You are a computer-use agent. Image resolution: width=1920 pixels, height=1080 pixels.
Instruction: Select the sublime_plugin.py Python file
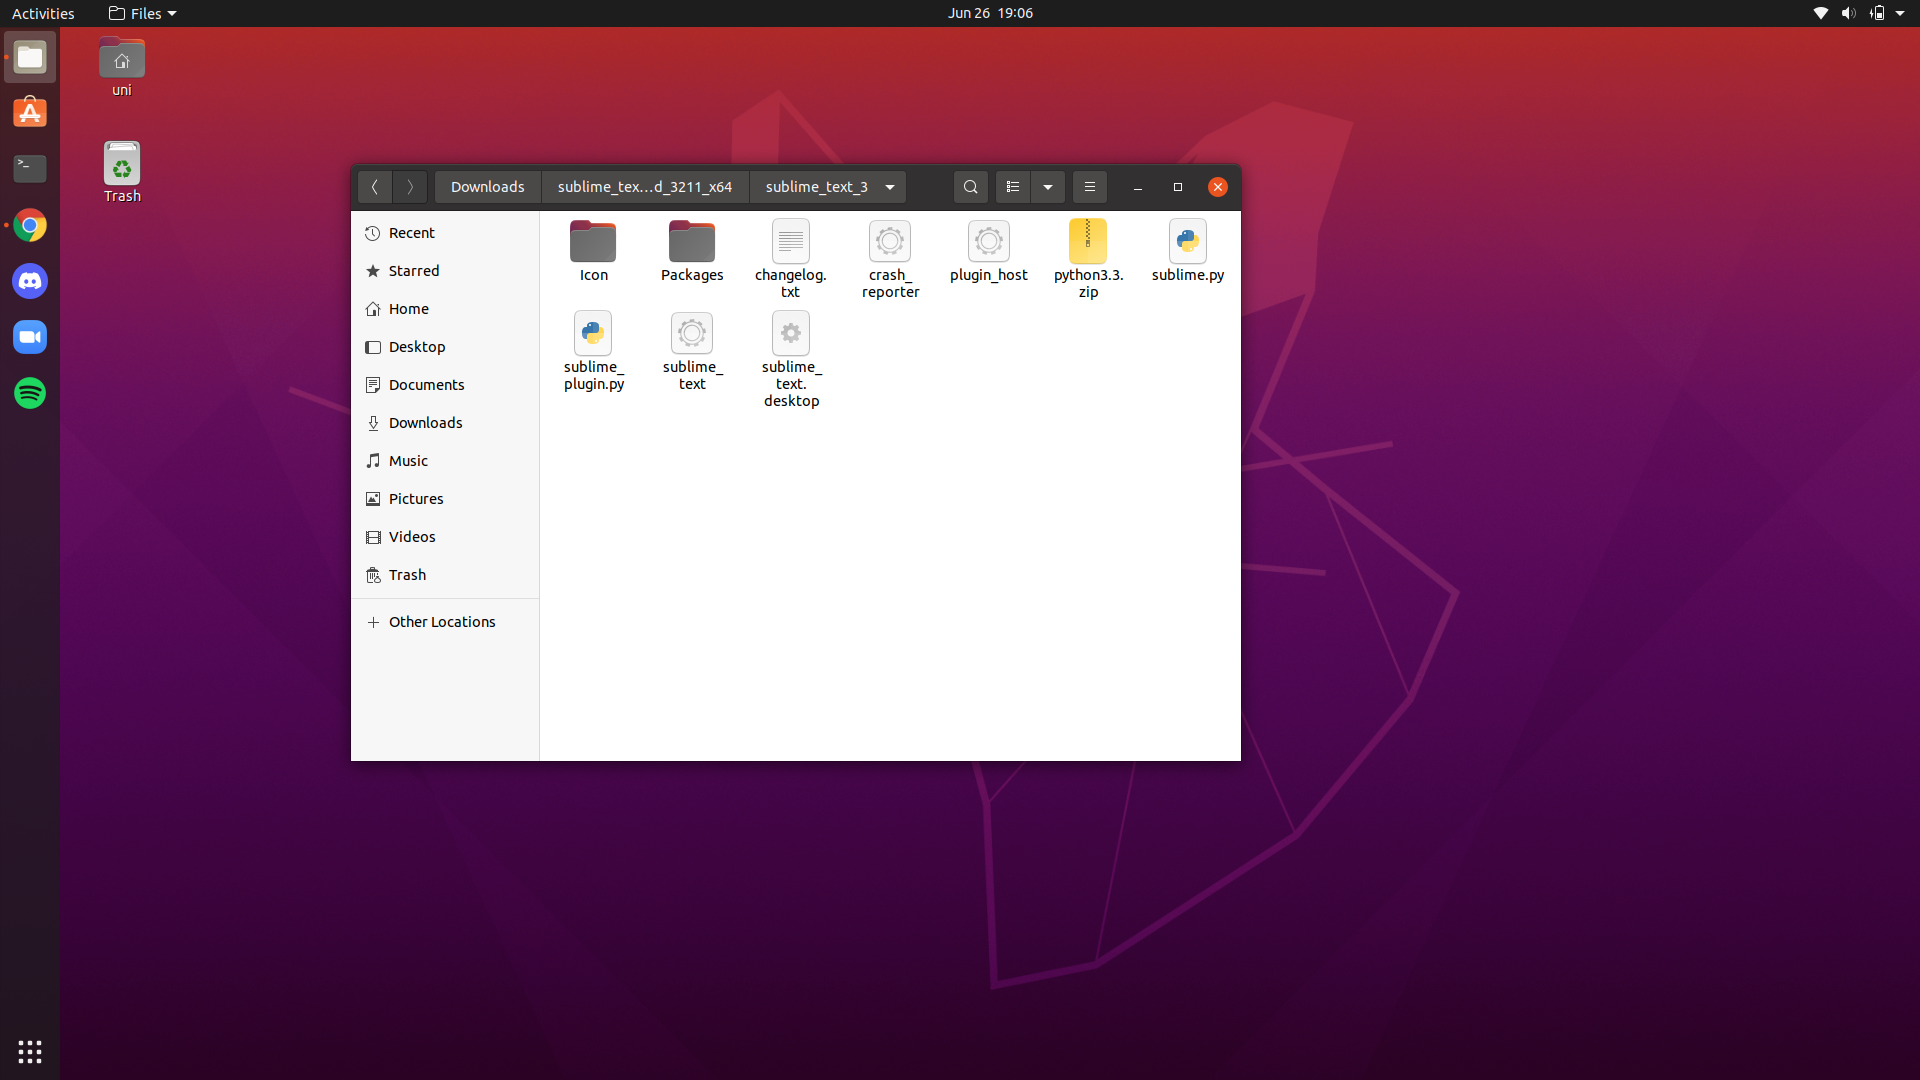(x=593, y=350)
